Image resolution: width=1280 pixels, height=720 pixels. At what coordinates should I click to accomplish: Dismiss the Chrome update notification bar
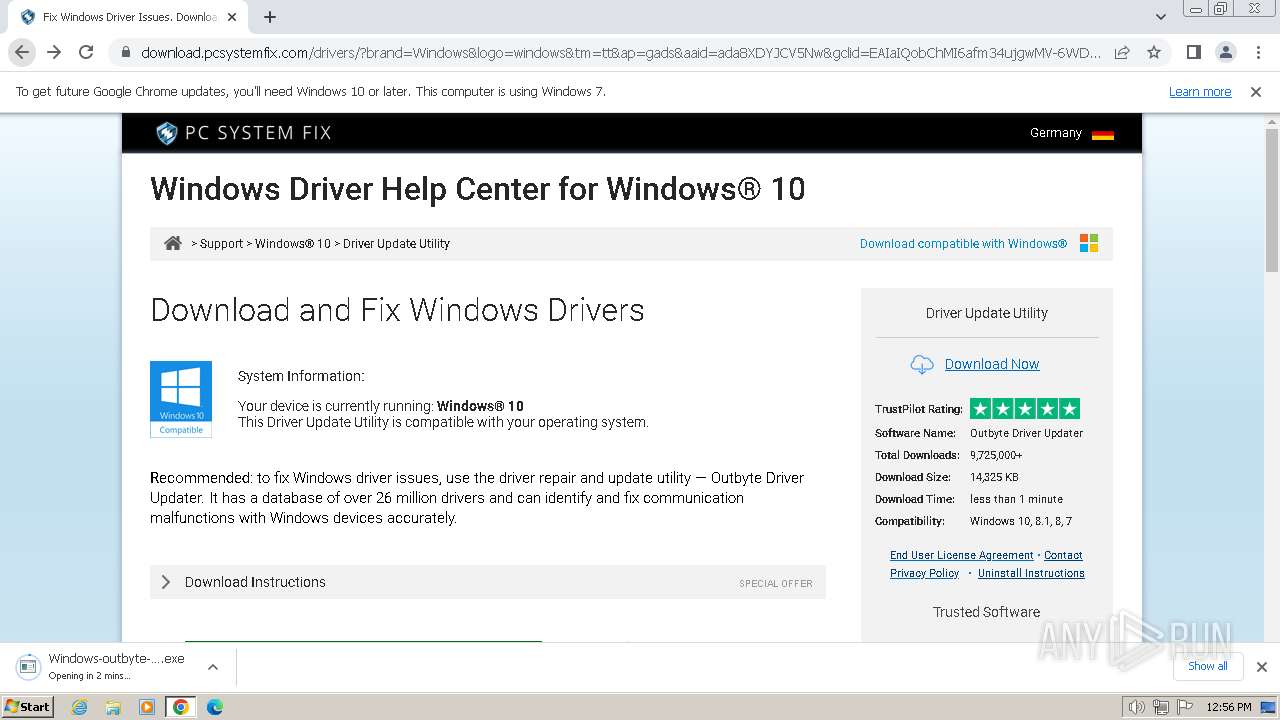[x=1256, y=92]
